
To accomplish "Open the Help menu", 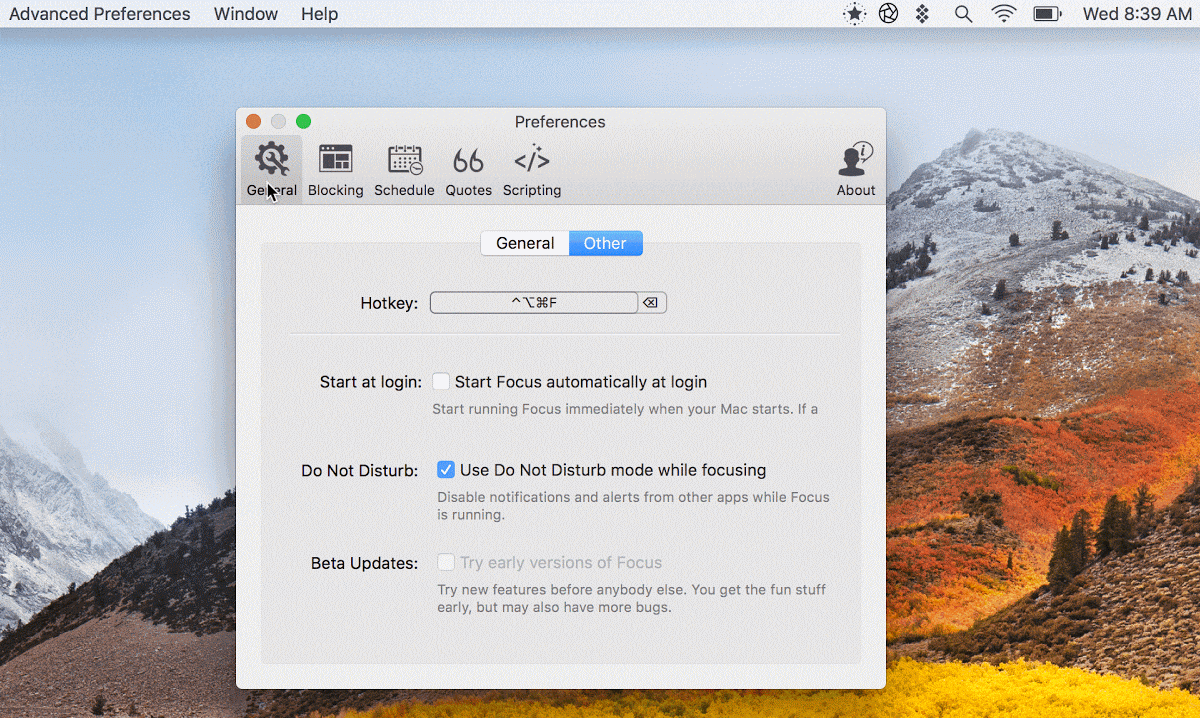I will [319, 14].
